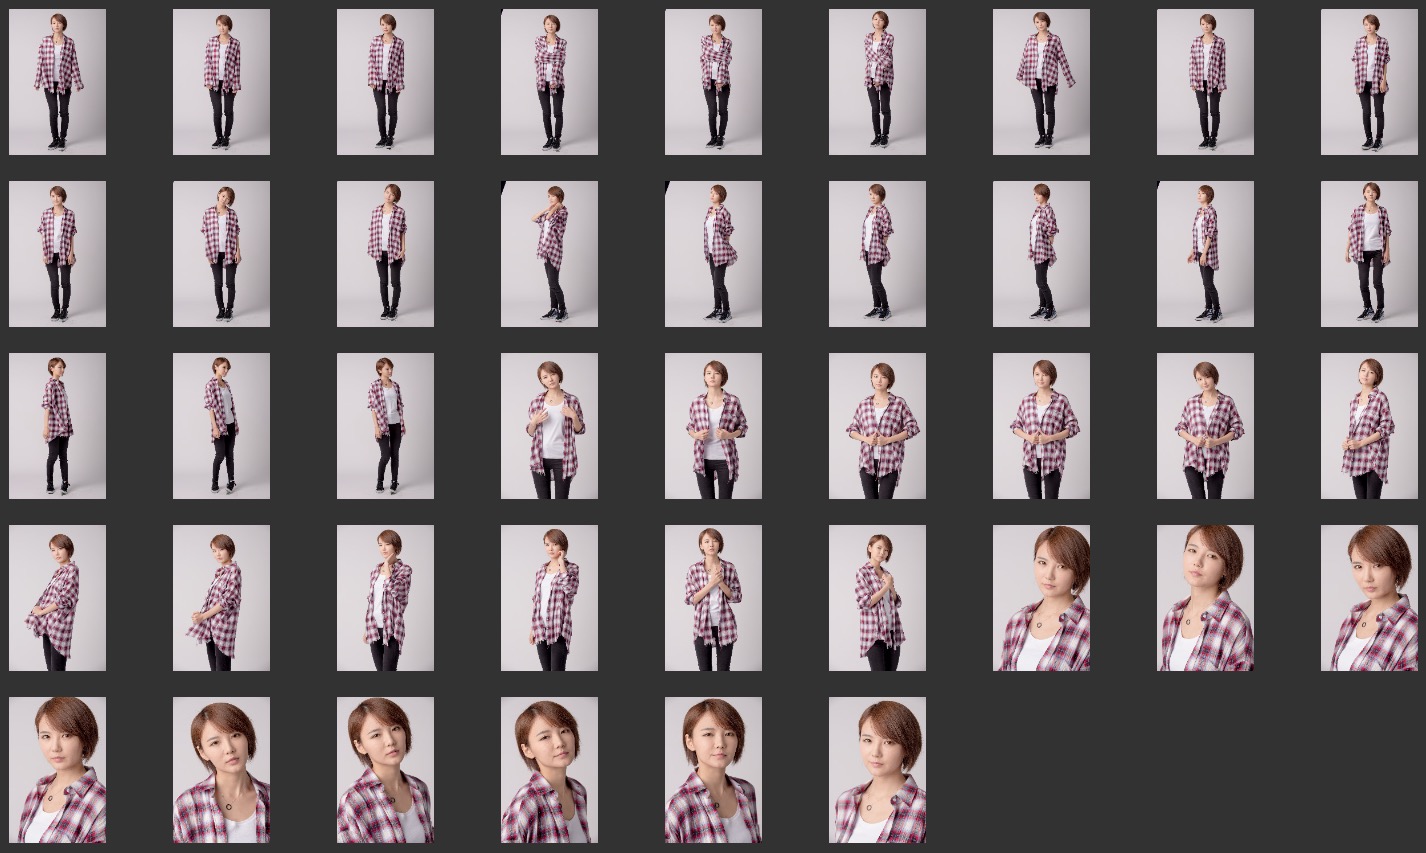
Task: Choose the first thumbnail in the second row
Action: pyautogui.click(x=57, y=254)
